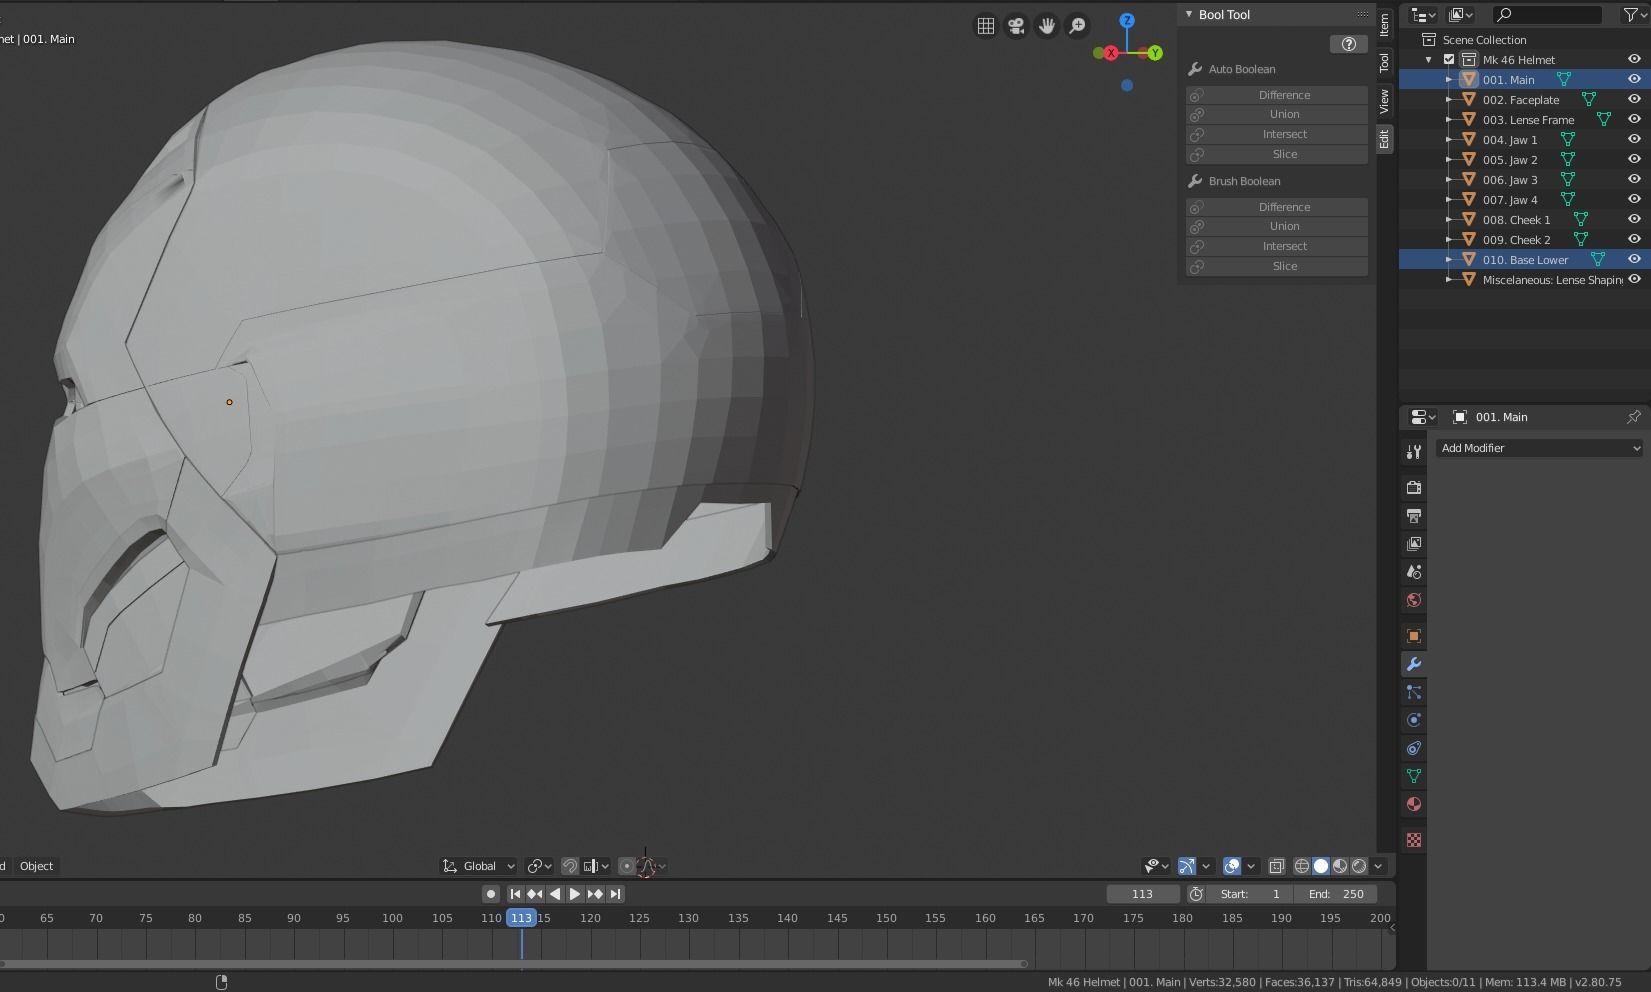Image resolution: width=1651 pixels, height=992 pixels.
Task: Hide the 001. Main object
Action: coord(1635,80)
